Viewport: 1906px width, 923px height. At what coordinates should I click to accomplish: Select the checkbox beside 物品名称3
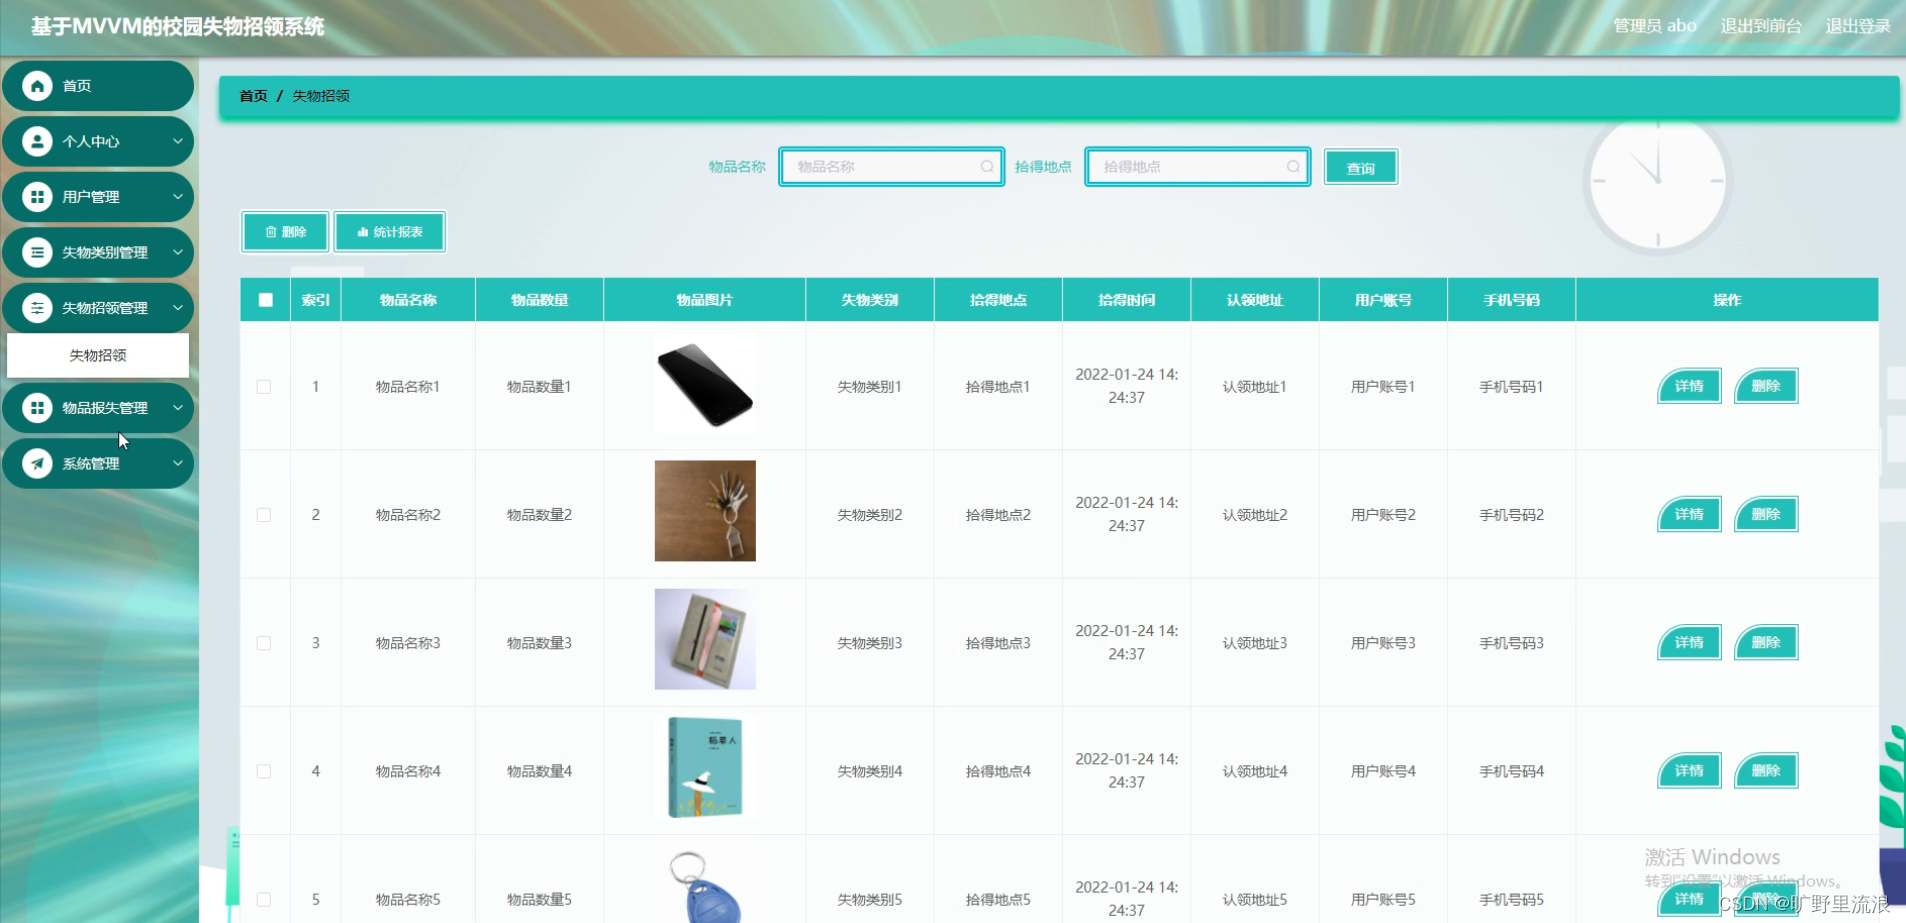coord(264,643)
